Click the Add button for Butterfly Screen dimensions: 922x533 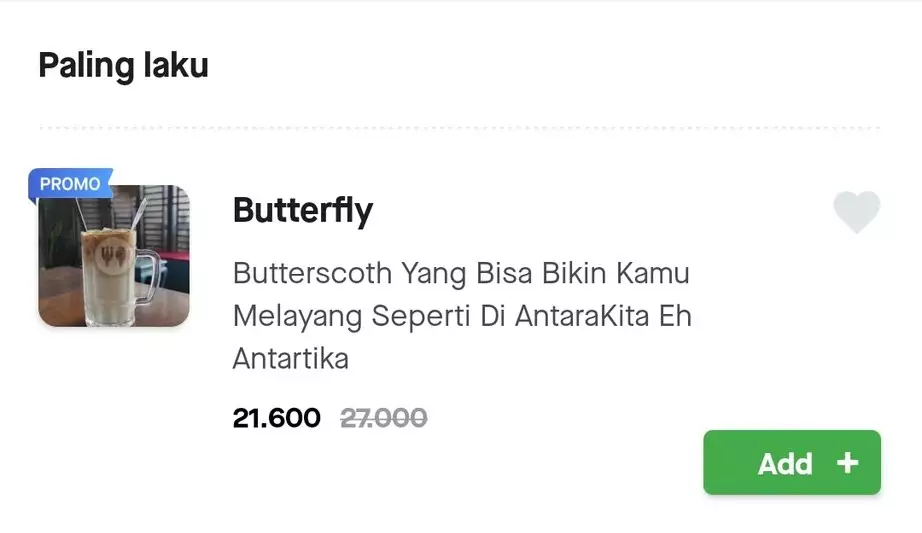coord(791,462)
